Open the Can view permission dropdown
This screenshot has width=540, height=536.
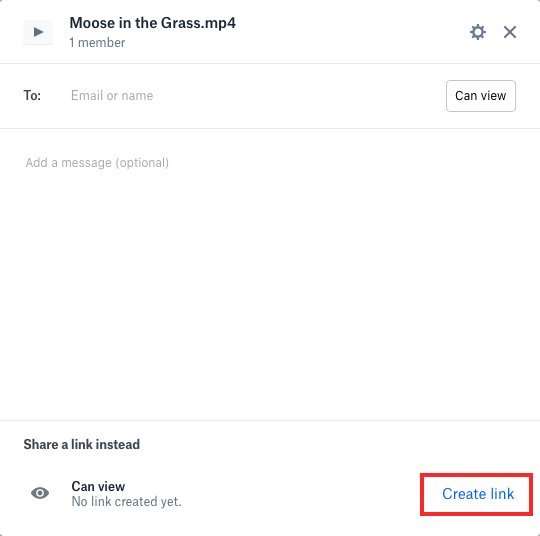click(x=481, y=96)
